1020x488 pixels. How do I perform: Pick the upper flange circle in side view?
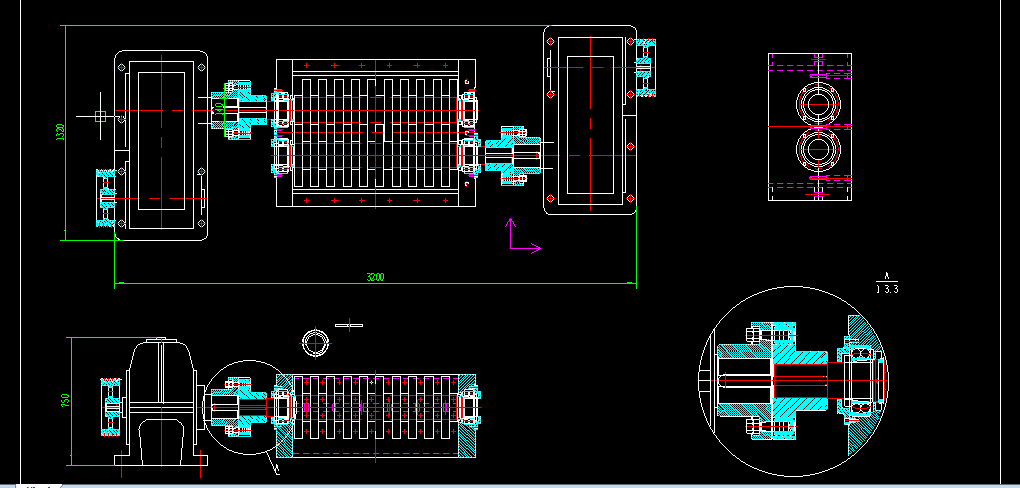tap(816, 103)
